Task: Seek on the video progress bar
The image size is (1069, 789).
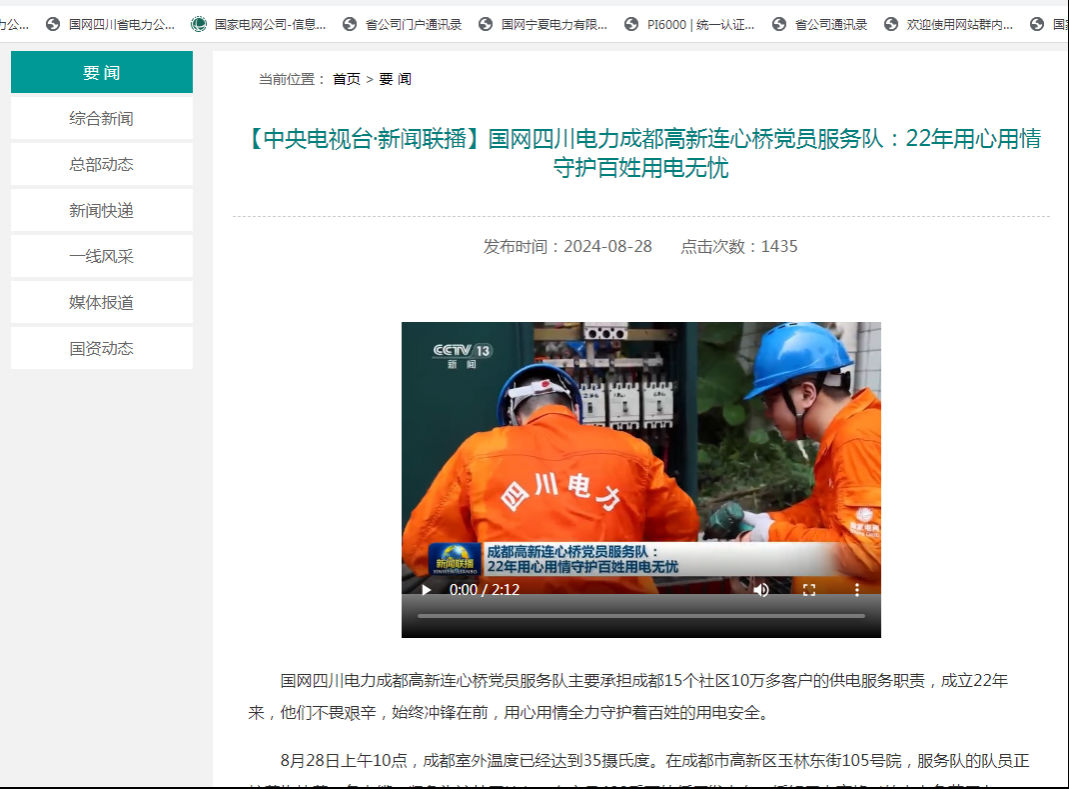Action: point(641,616)
